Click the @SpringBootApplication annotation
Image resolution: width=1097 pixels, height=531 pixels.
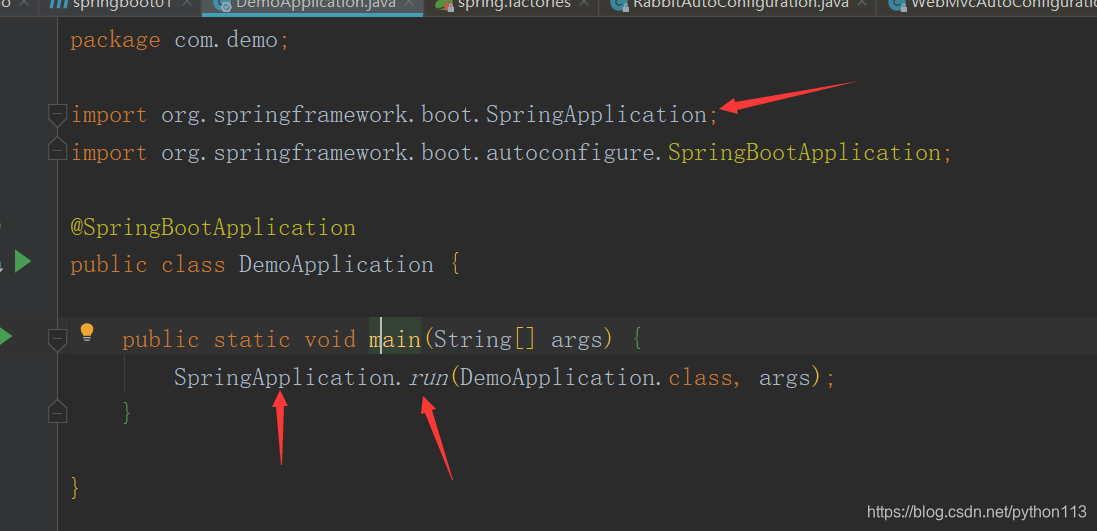(x=213, y=227)
